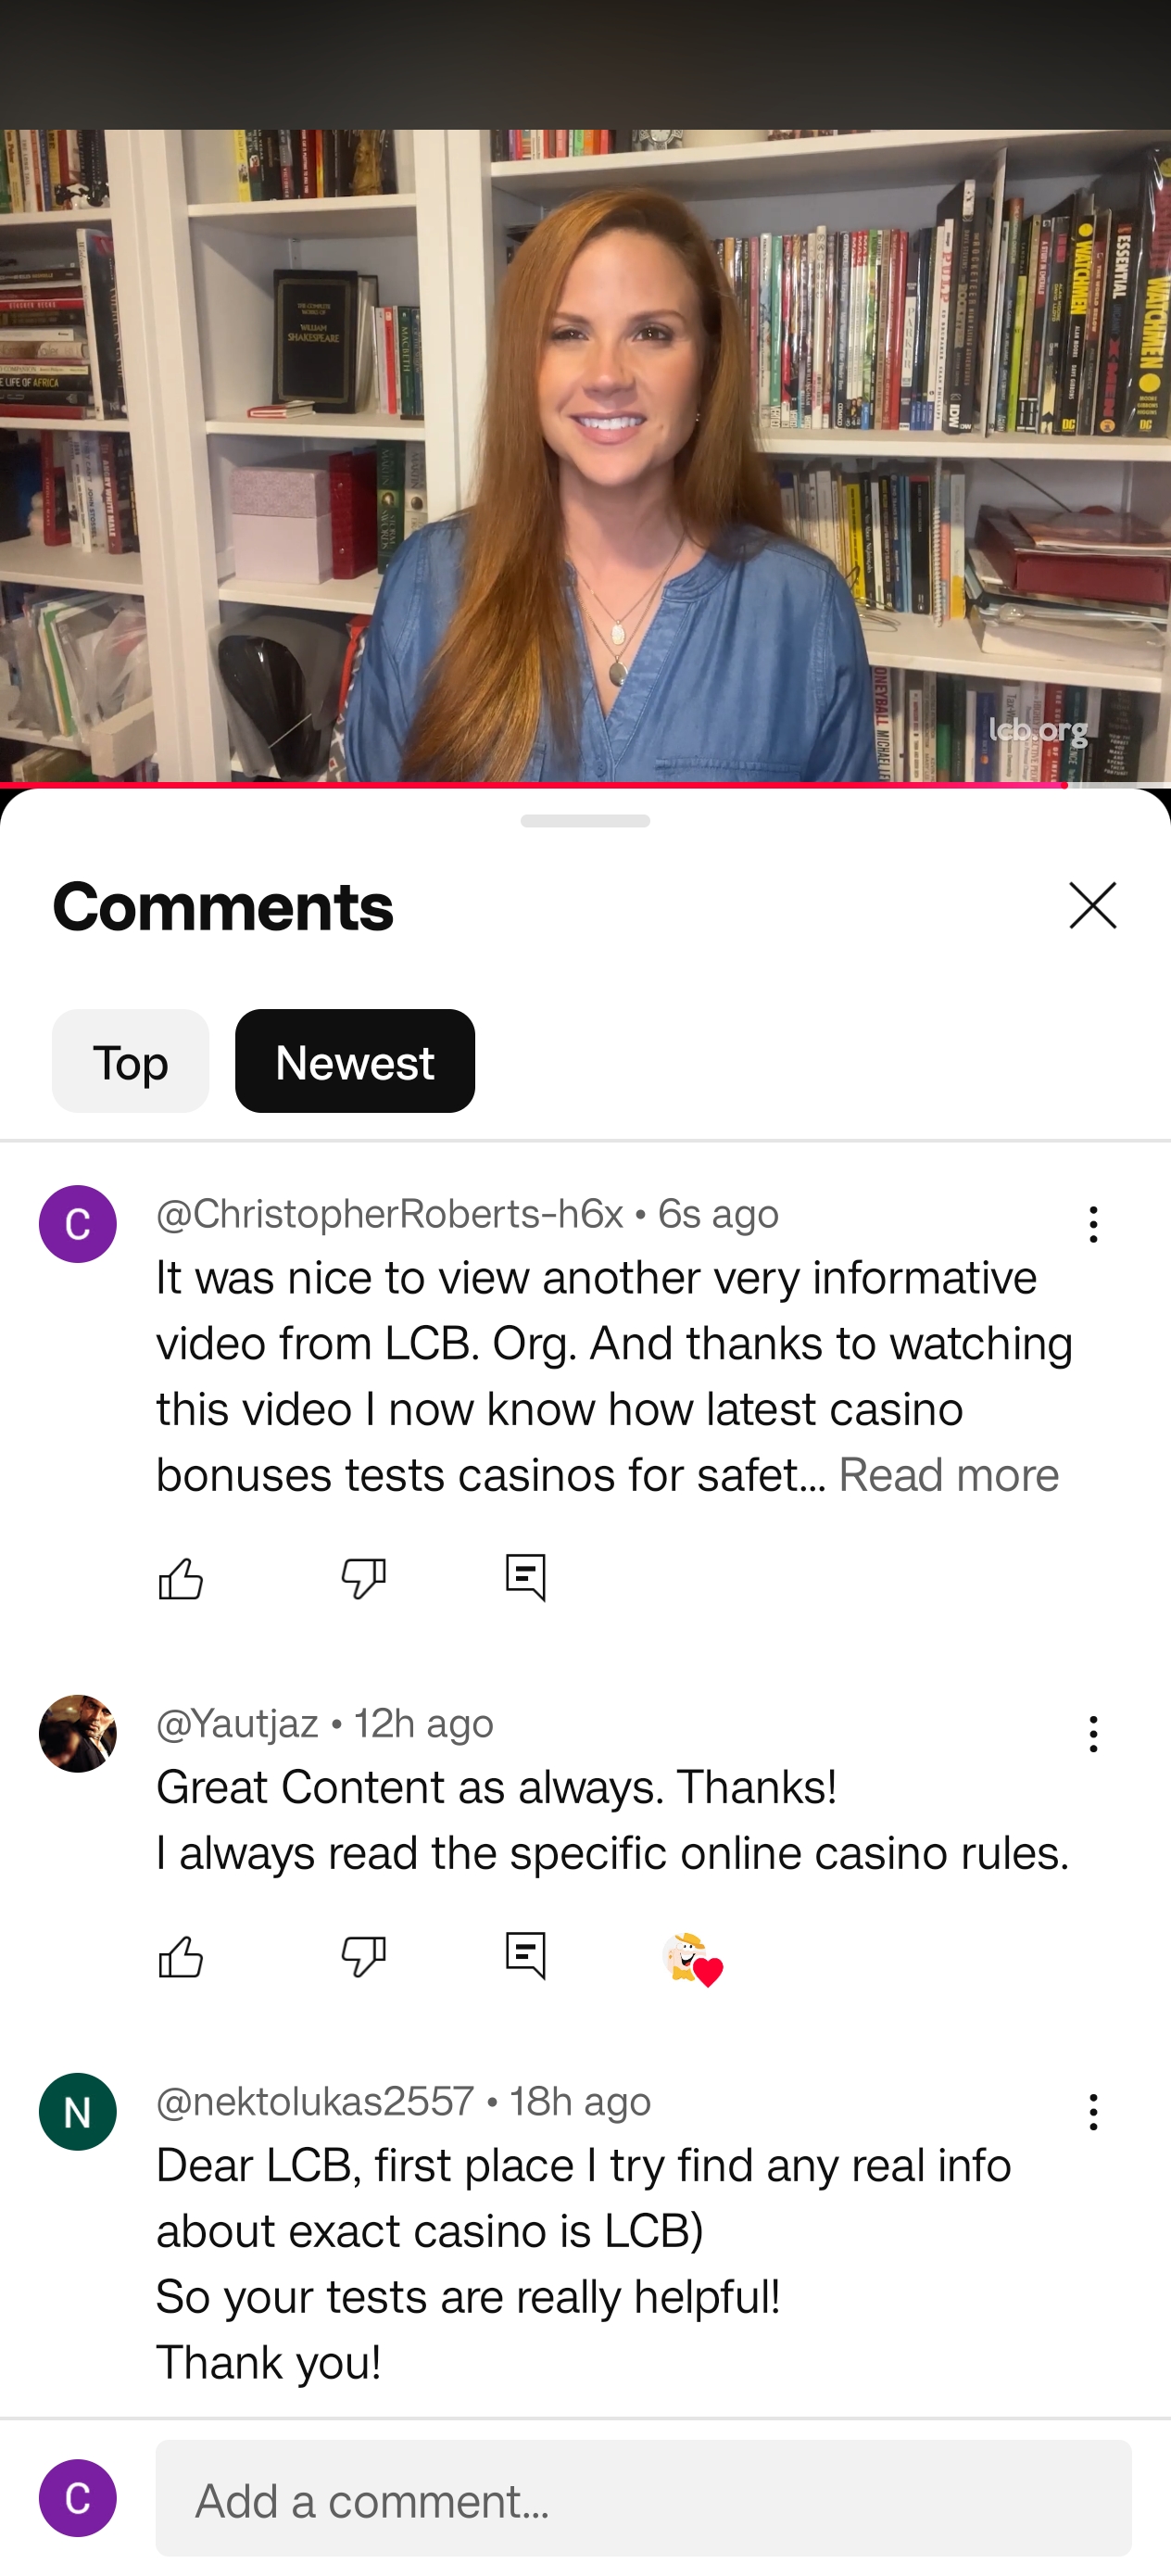
Task: Open more options for ChristopherRoberts-h6x's comment
Action: tap(1093, 1224)
